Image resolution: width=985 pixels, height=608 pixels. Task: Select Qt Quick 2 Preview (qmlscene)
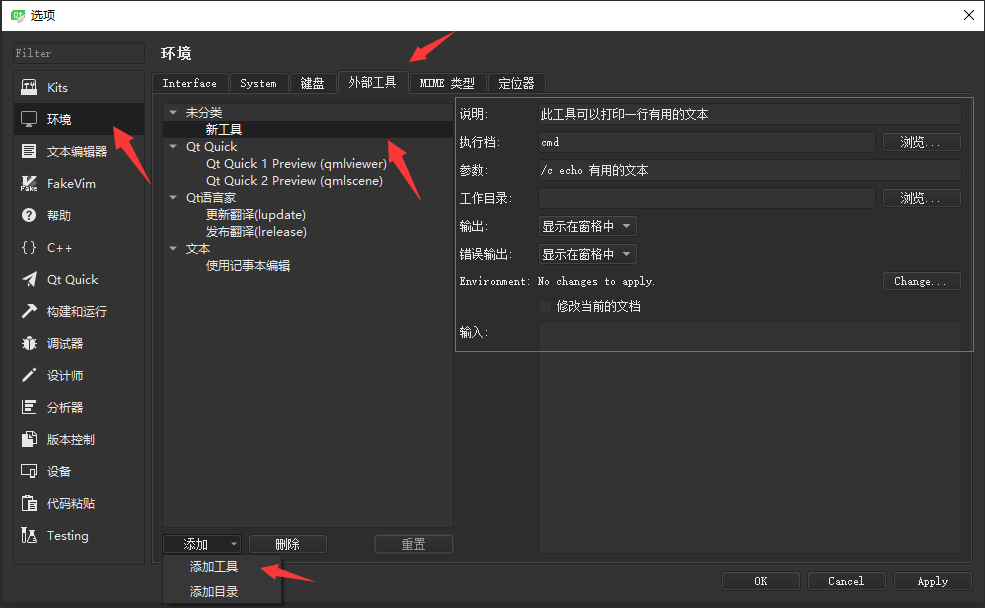click(294, 180)
